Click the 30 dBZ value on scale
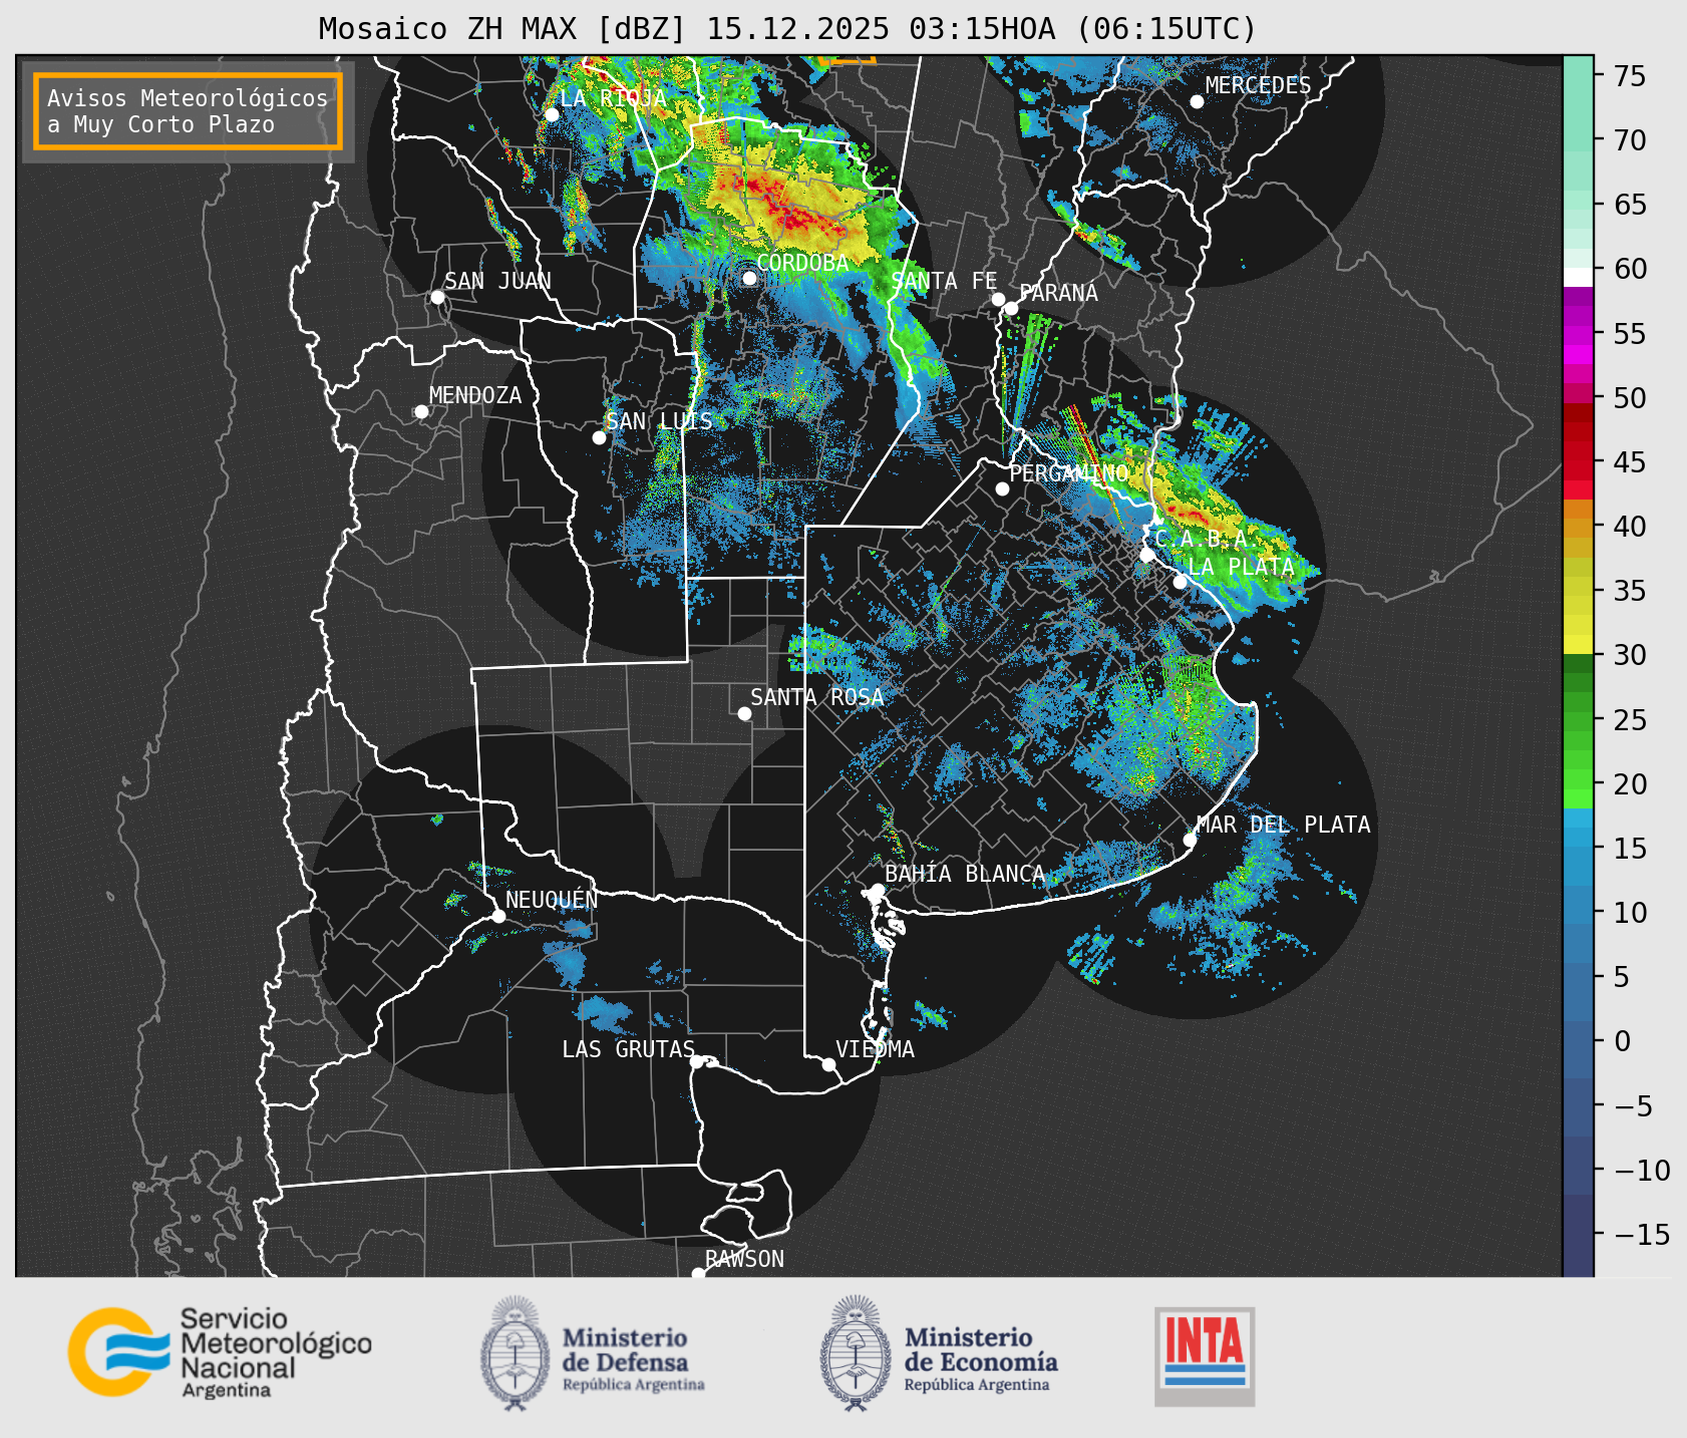Image resolution: width=1687 pixels, height=1438 pixels. (x=1629, y=655)
